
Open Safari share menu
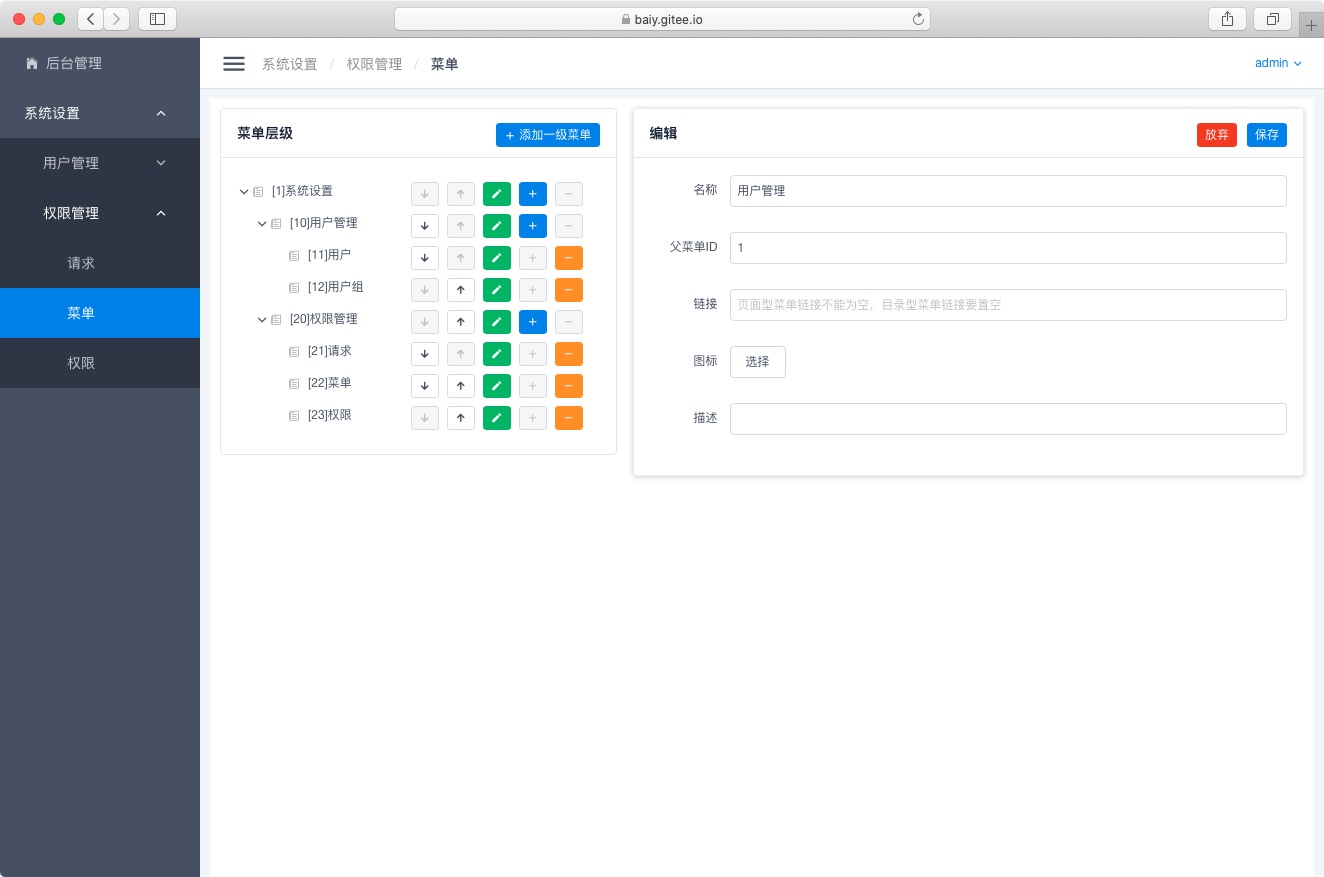coord(1227,19)
